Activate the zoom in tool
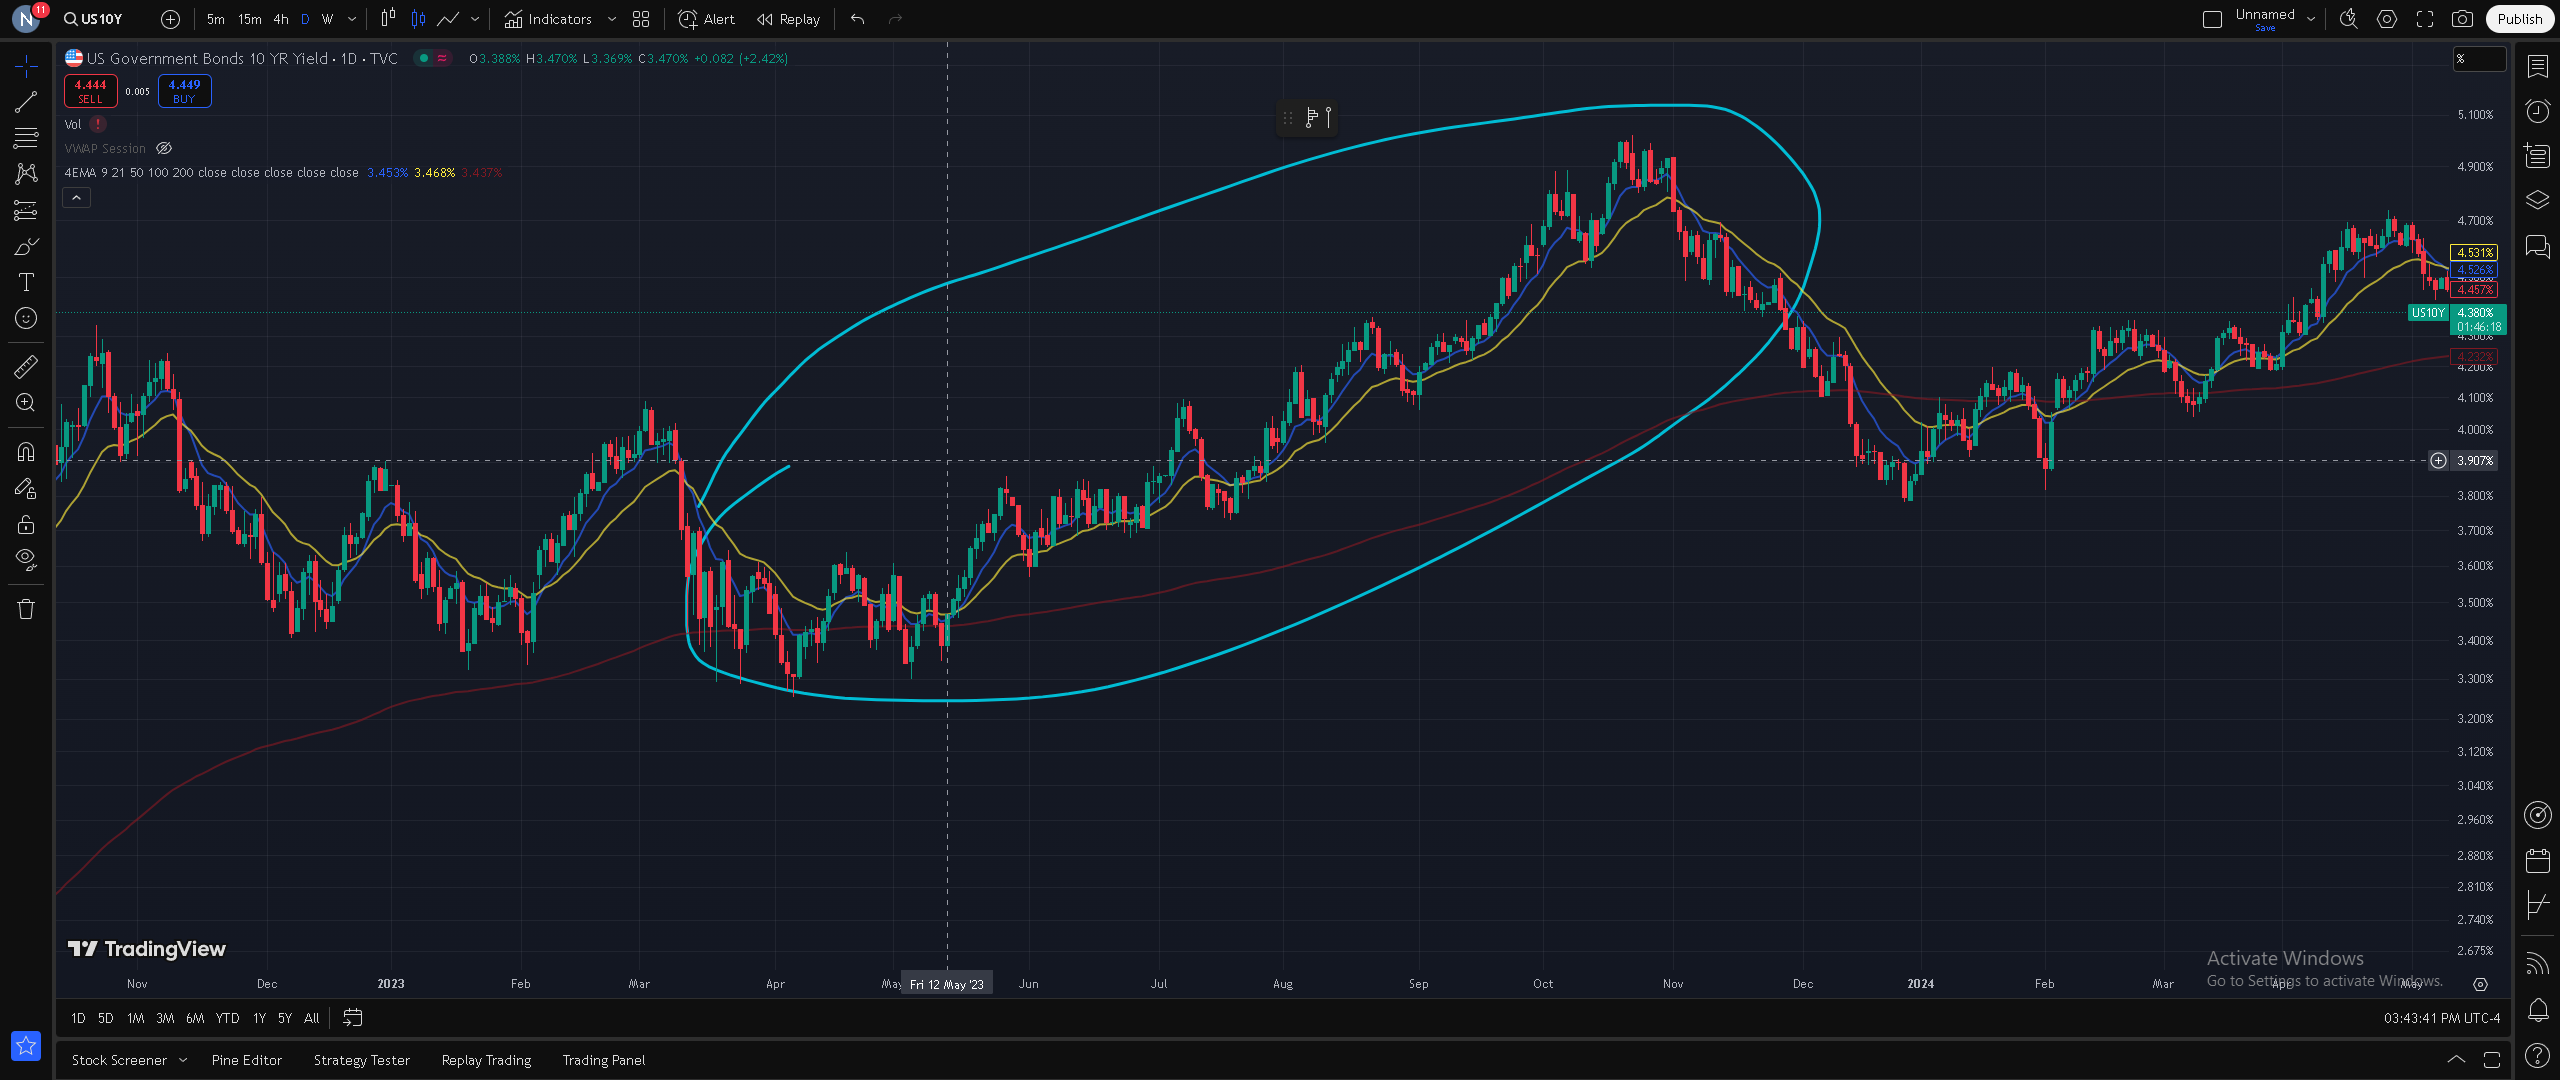Screen dimensions: 2560x1080 click(x=26, y=402)
